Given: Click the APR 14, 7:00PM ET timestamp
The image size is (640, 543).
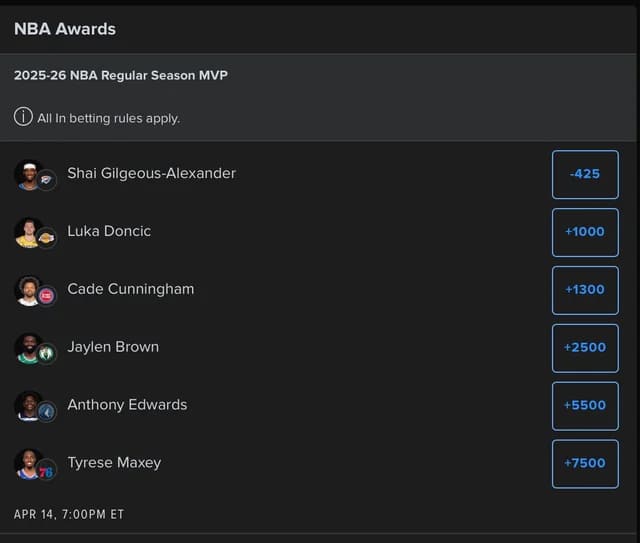Looking at the screenshot, I should click(x=69, y=514).
